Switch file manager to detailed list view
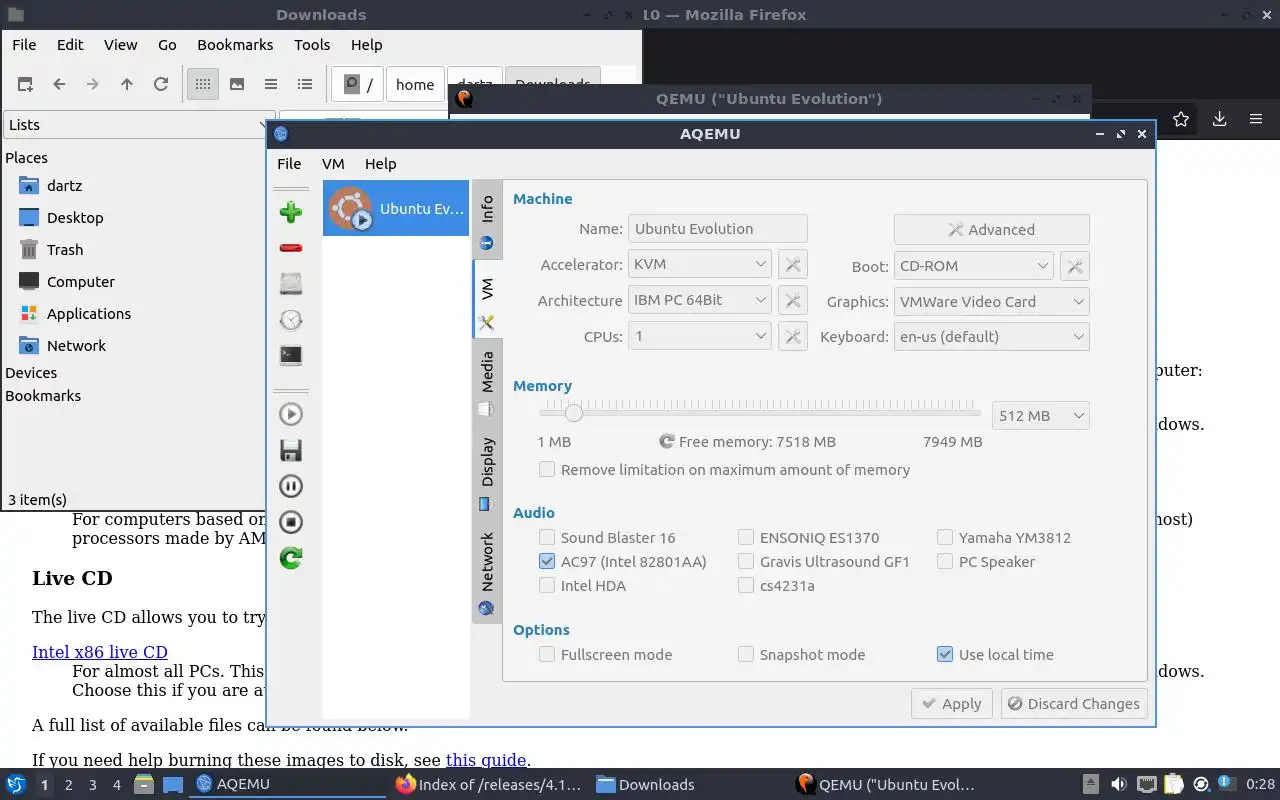Image resolution: width=1280 pixels, height=800 pixels. [305, 84]
